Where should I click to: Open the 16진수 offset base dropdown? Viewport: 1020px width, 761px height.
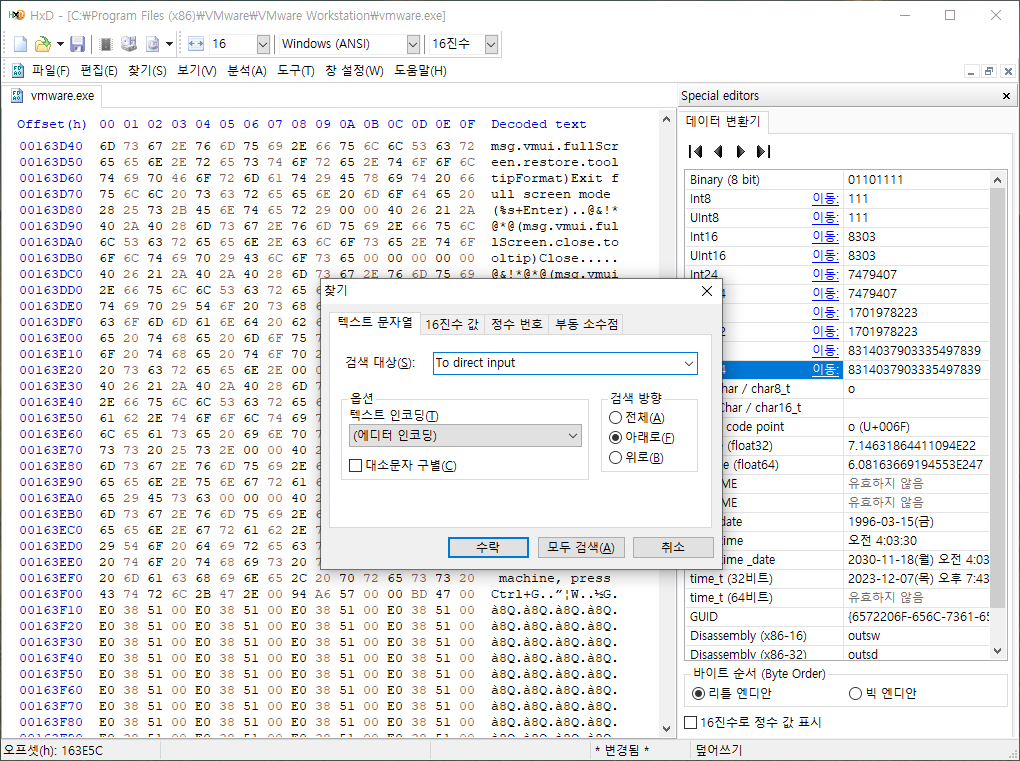pyautogui.click(x=491, y=44)
